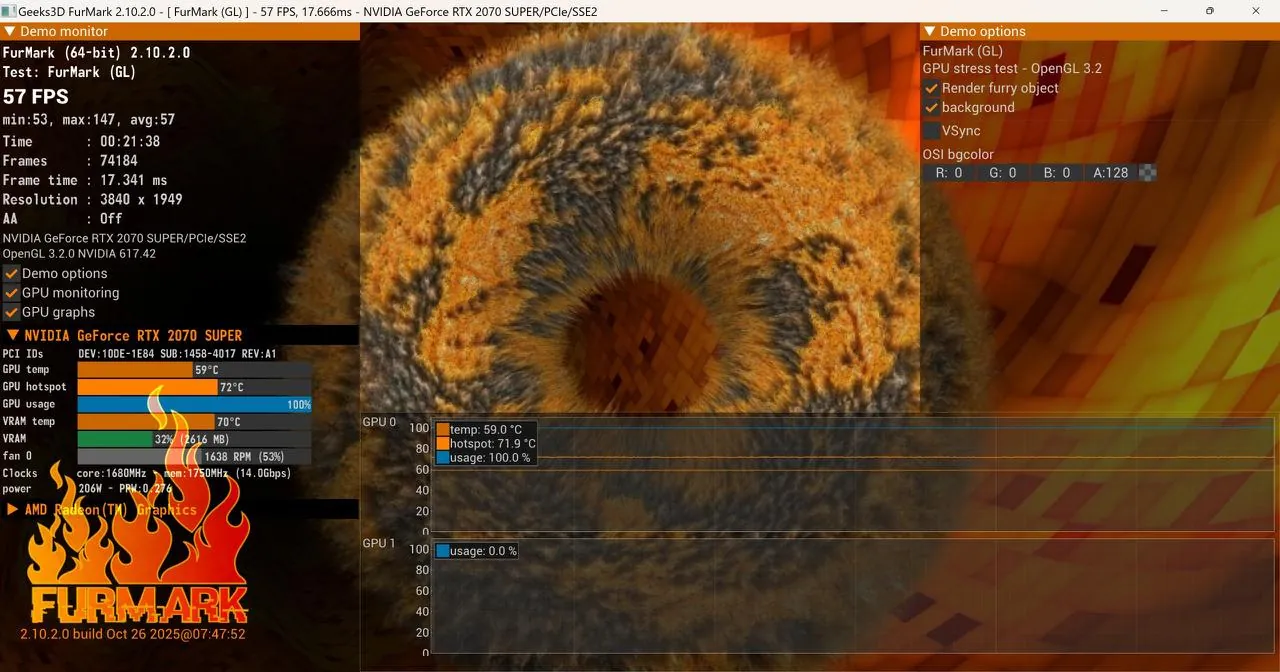Click the PCI IDs DEV:10DE-1E84 line
The width and height of the screenshot is (1280, 672).
[x=140, y=353]
